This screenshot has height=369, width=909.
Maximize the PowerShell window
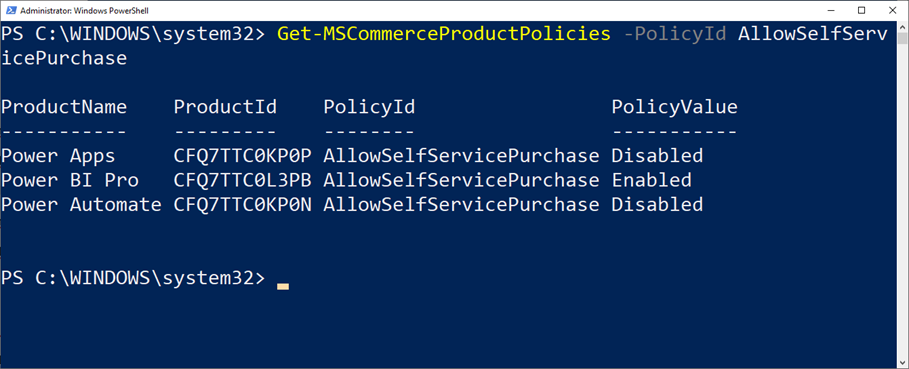(861, 10)
